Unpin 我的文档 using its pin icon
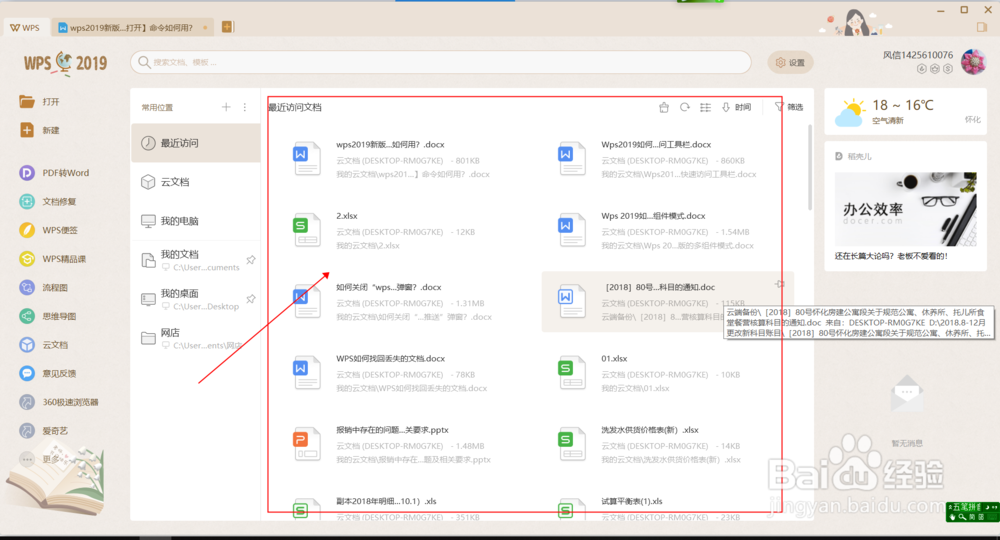1000x540 pixels. (251, 260)
